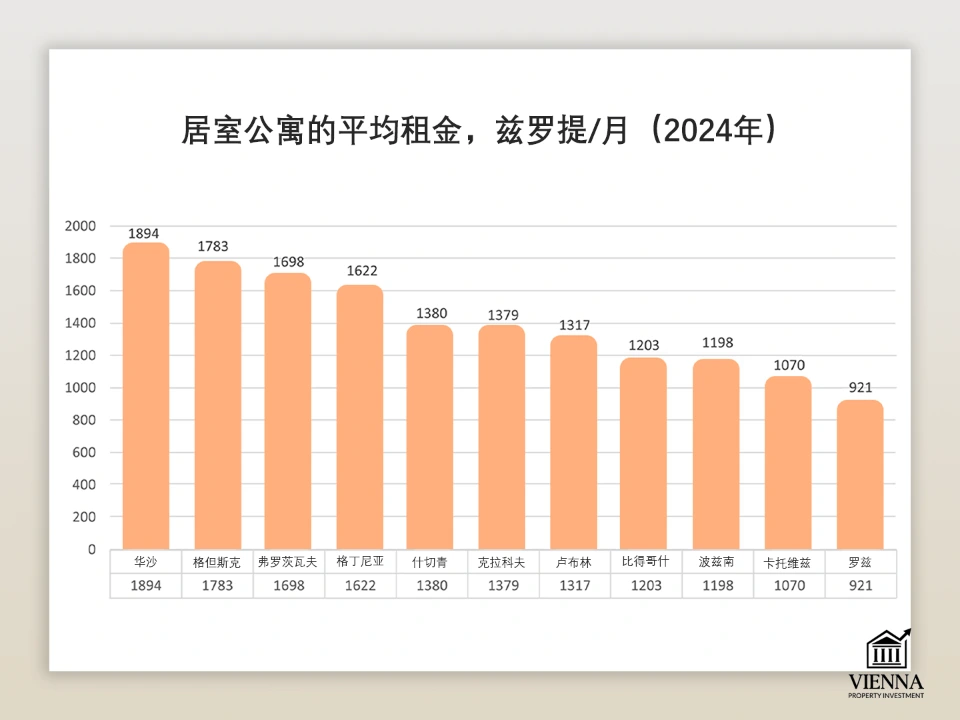Select the 1622 cell under 格丁尼亚
The height and width of the screenshot is (720, 960).
tap(360, 586)
